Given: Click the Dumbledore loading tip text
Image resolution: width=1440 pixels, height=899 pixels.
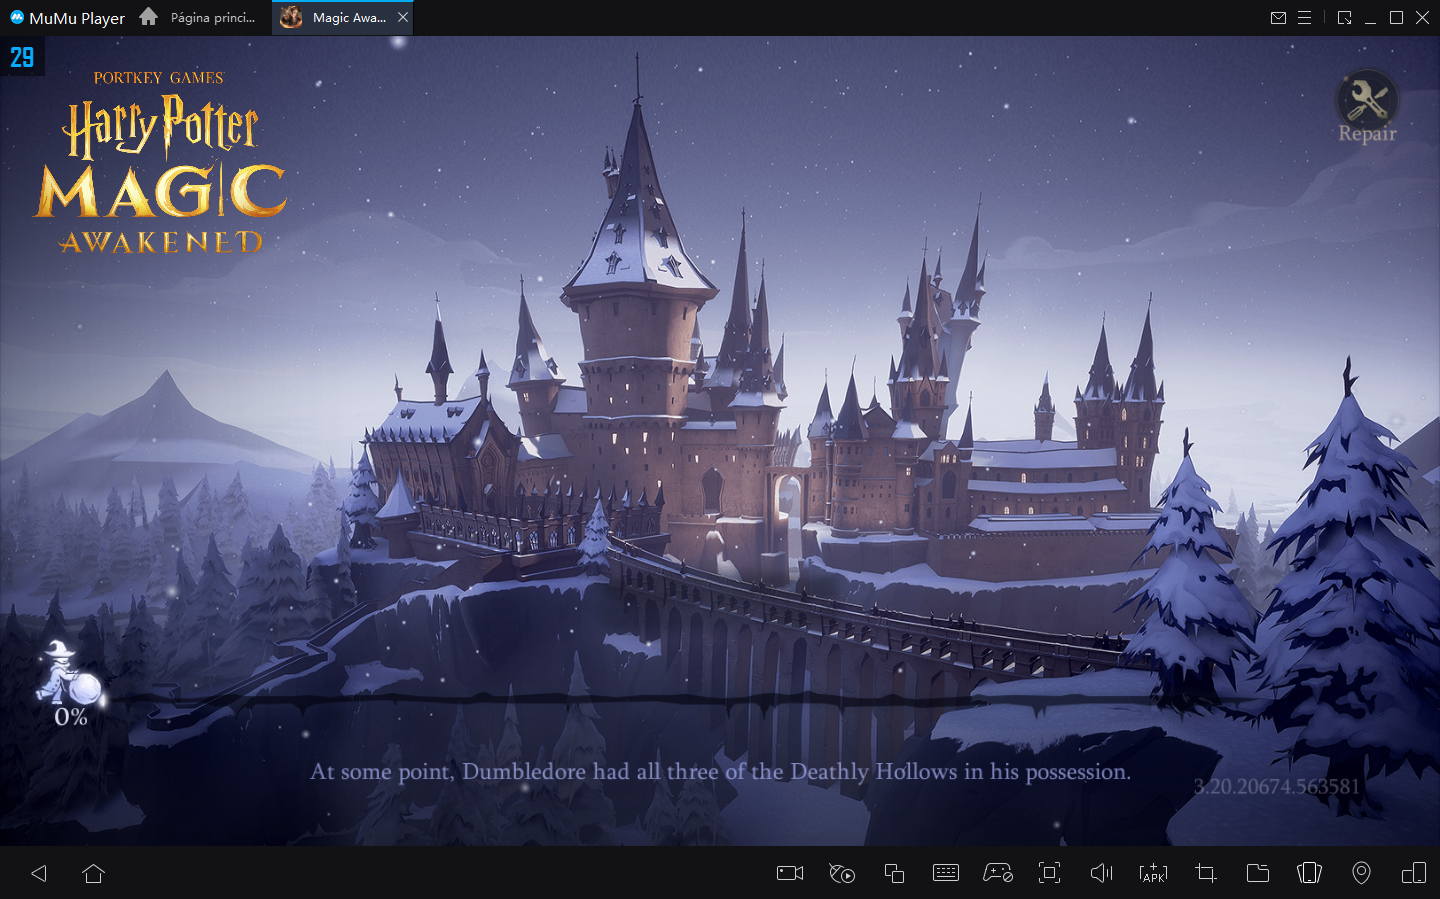Looking at the screenshot, I should tap(720, 772).
